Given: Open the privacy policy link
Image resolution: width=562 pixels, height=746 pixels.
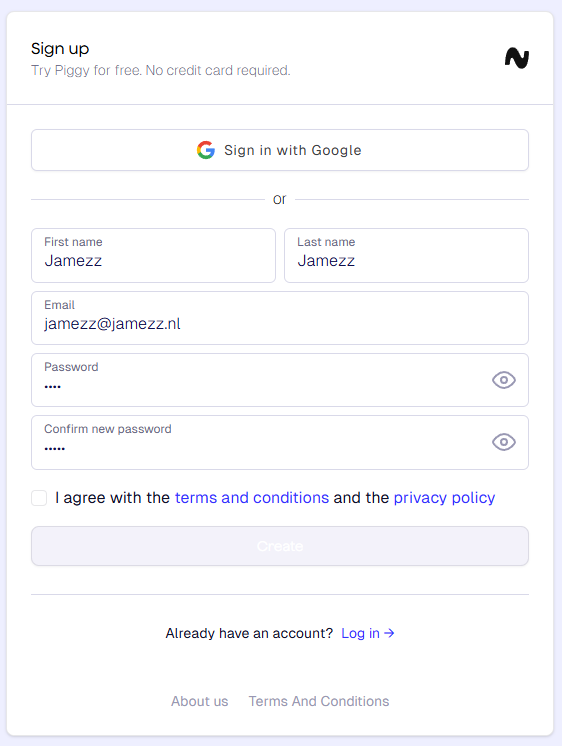Looking at the screenshot, I should pyautogui.click(x=444, y=498).
